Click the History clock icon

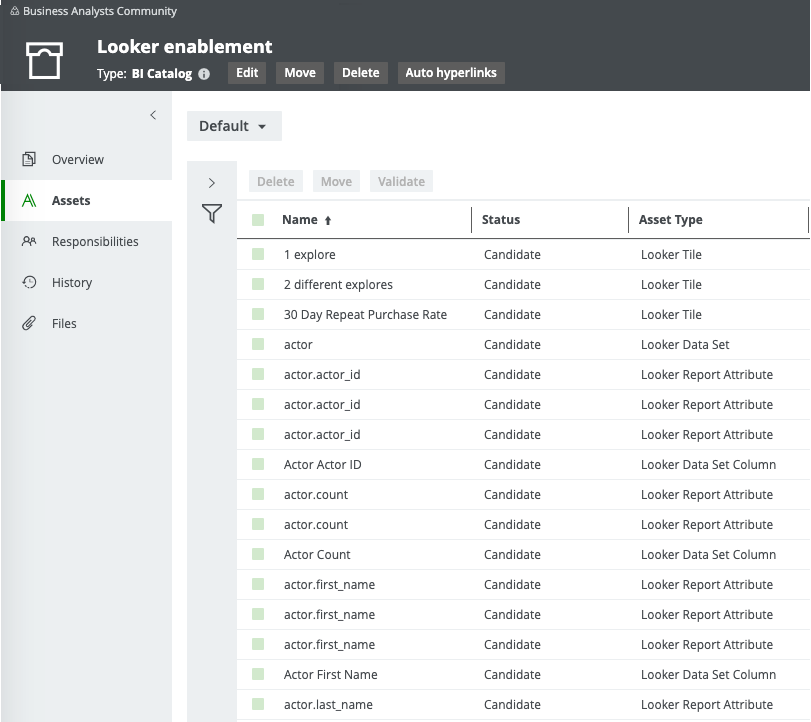30,282
